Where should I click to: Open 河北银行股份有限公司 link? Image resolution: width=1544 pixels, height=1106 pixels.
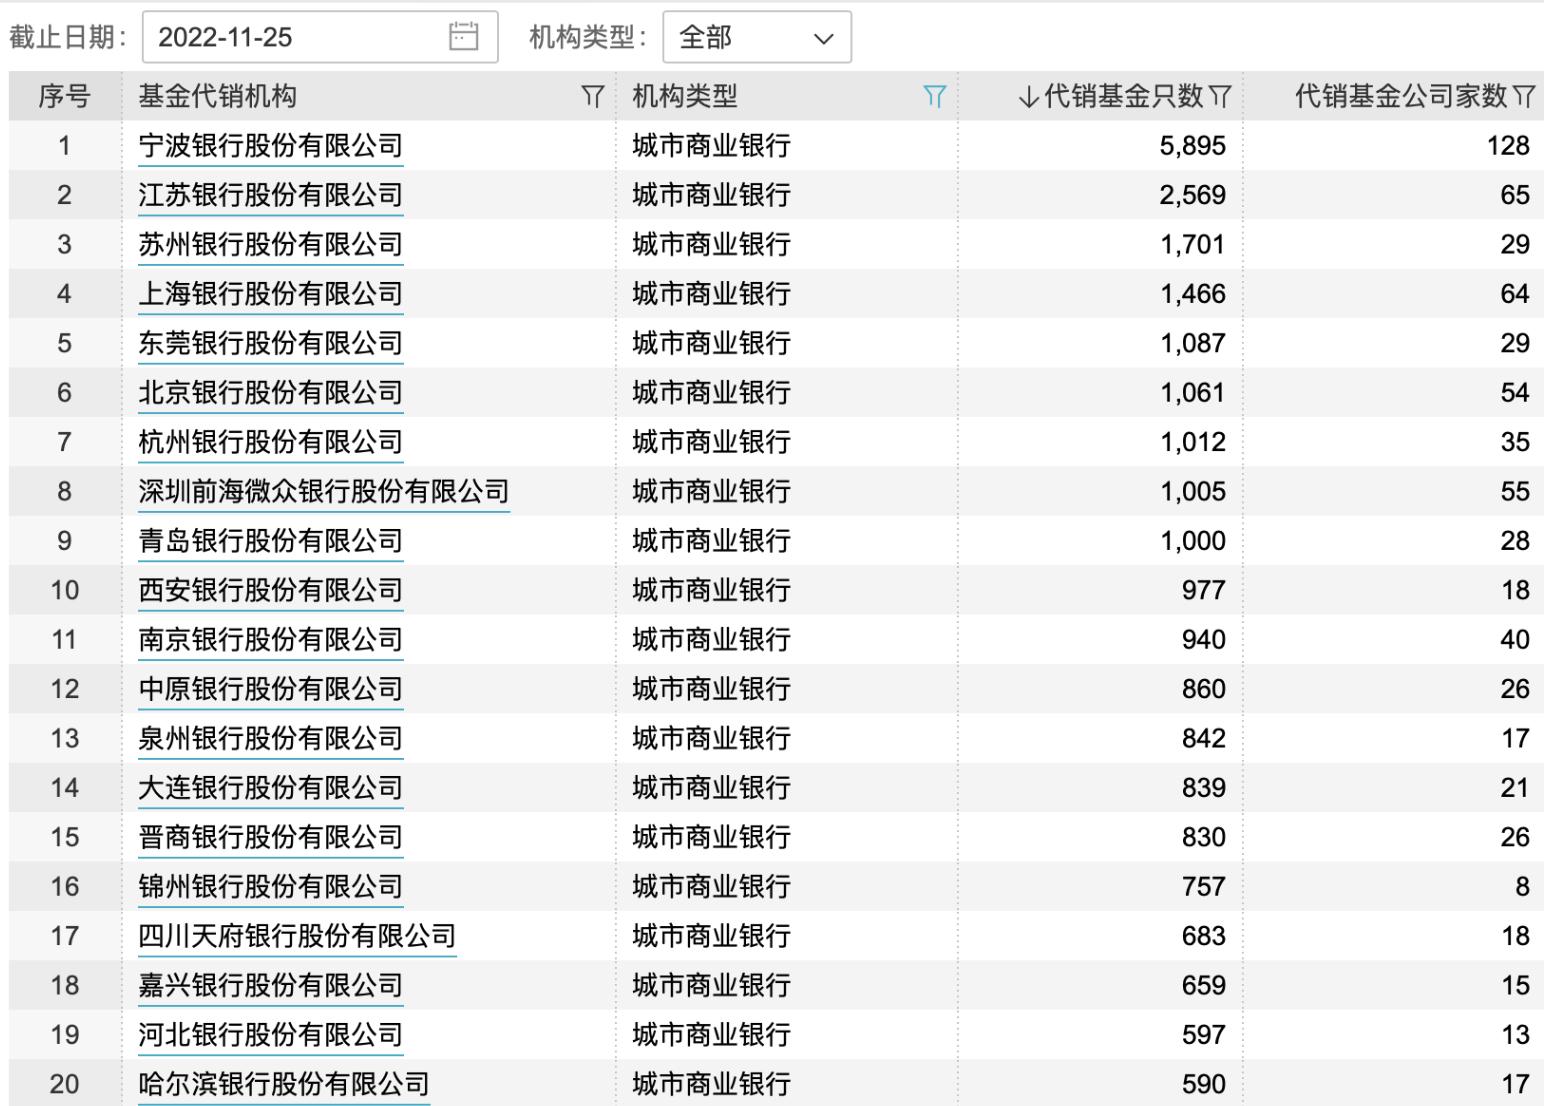tap(270, 1035)
